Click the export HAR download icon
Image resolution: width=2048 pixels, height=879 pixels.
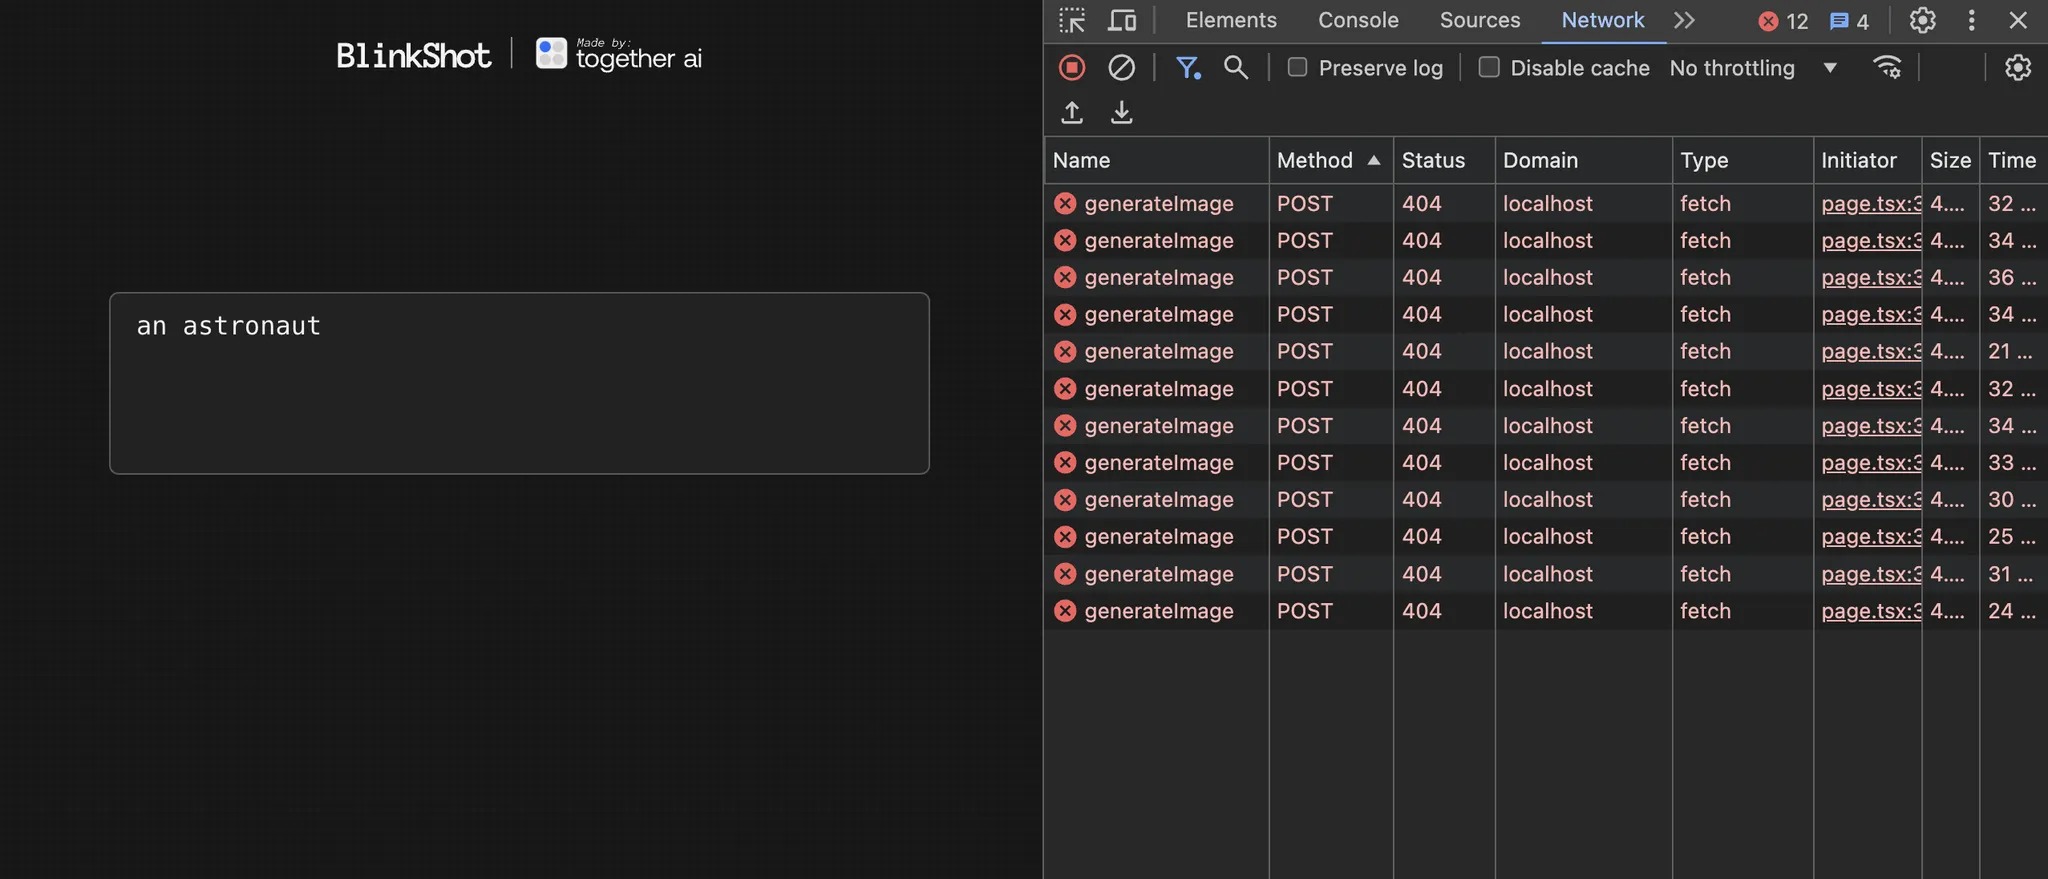(1122, 112)
